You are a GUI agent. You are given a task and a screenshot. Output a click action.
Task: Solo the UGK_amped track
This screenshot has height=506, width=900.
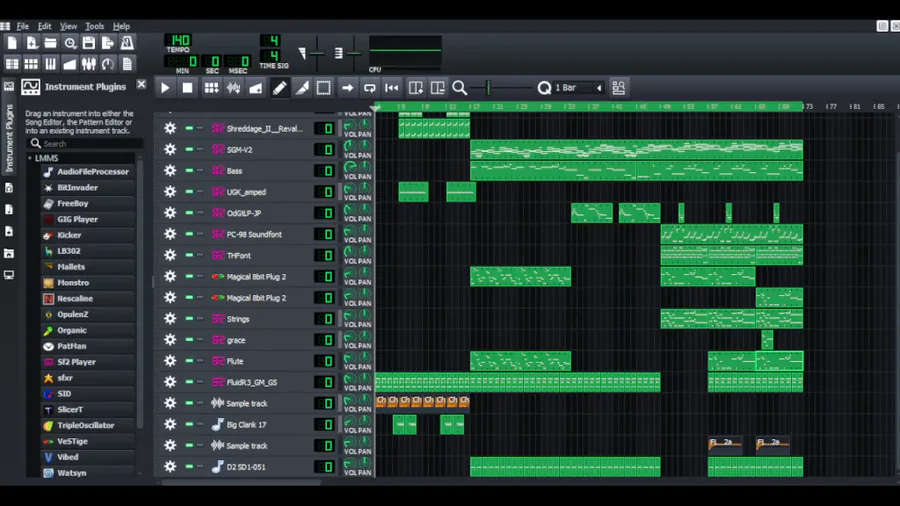tap(200, 192)
